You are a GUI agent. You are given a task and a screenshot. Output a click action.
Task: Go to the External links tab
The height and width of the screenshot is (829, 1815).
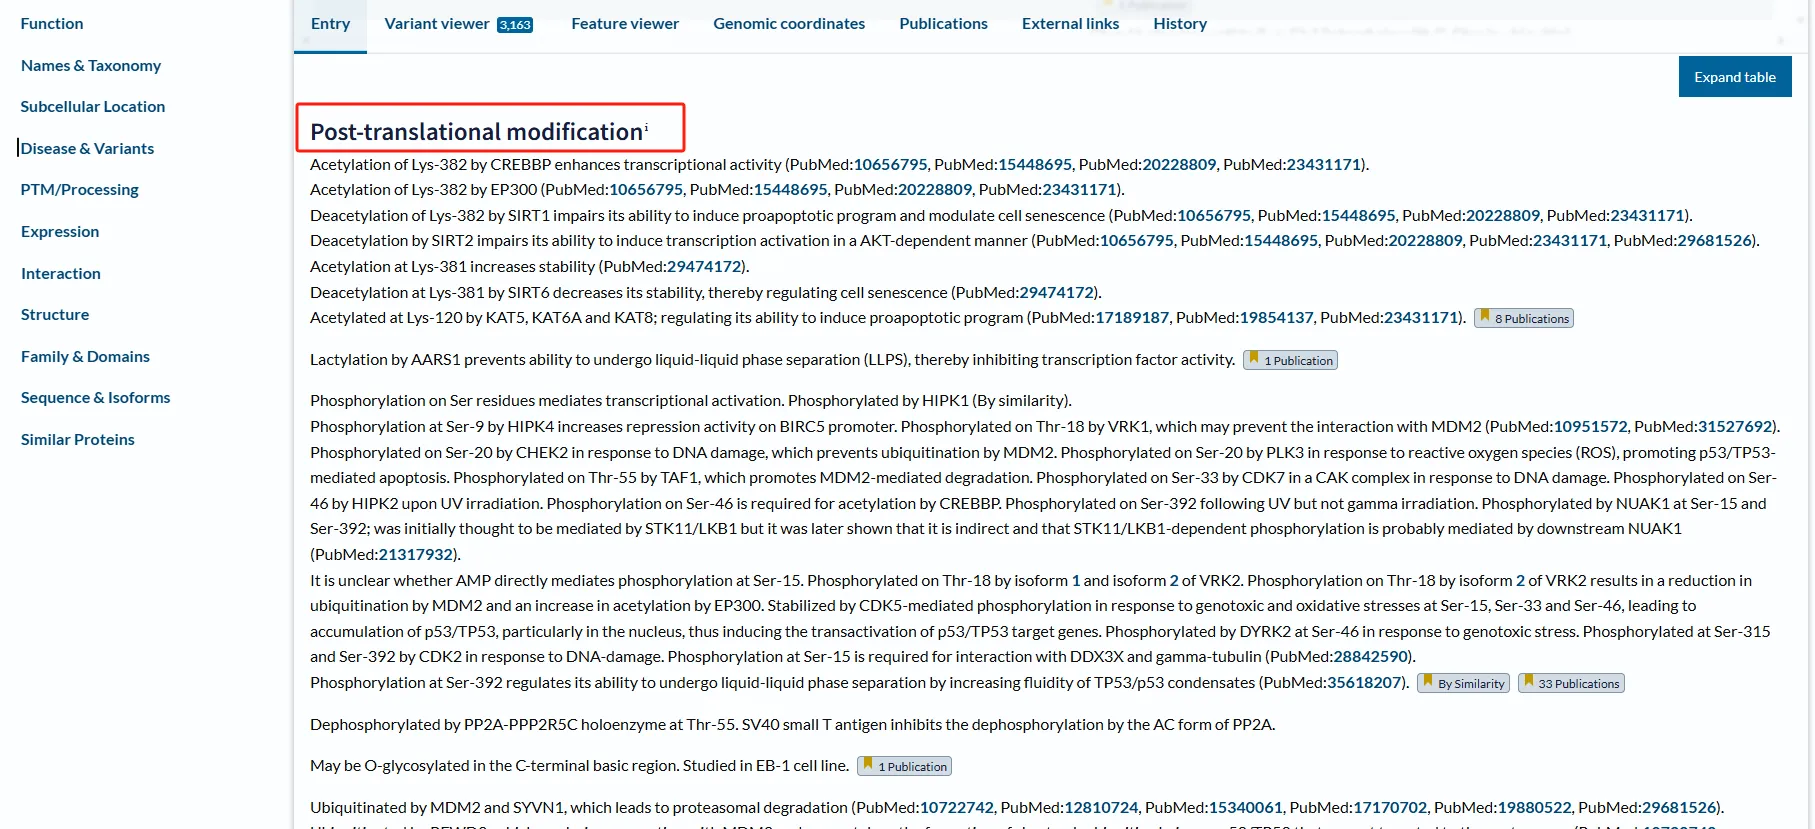click(x=1069, y=24)
